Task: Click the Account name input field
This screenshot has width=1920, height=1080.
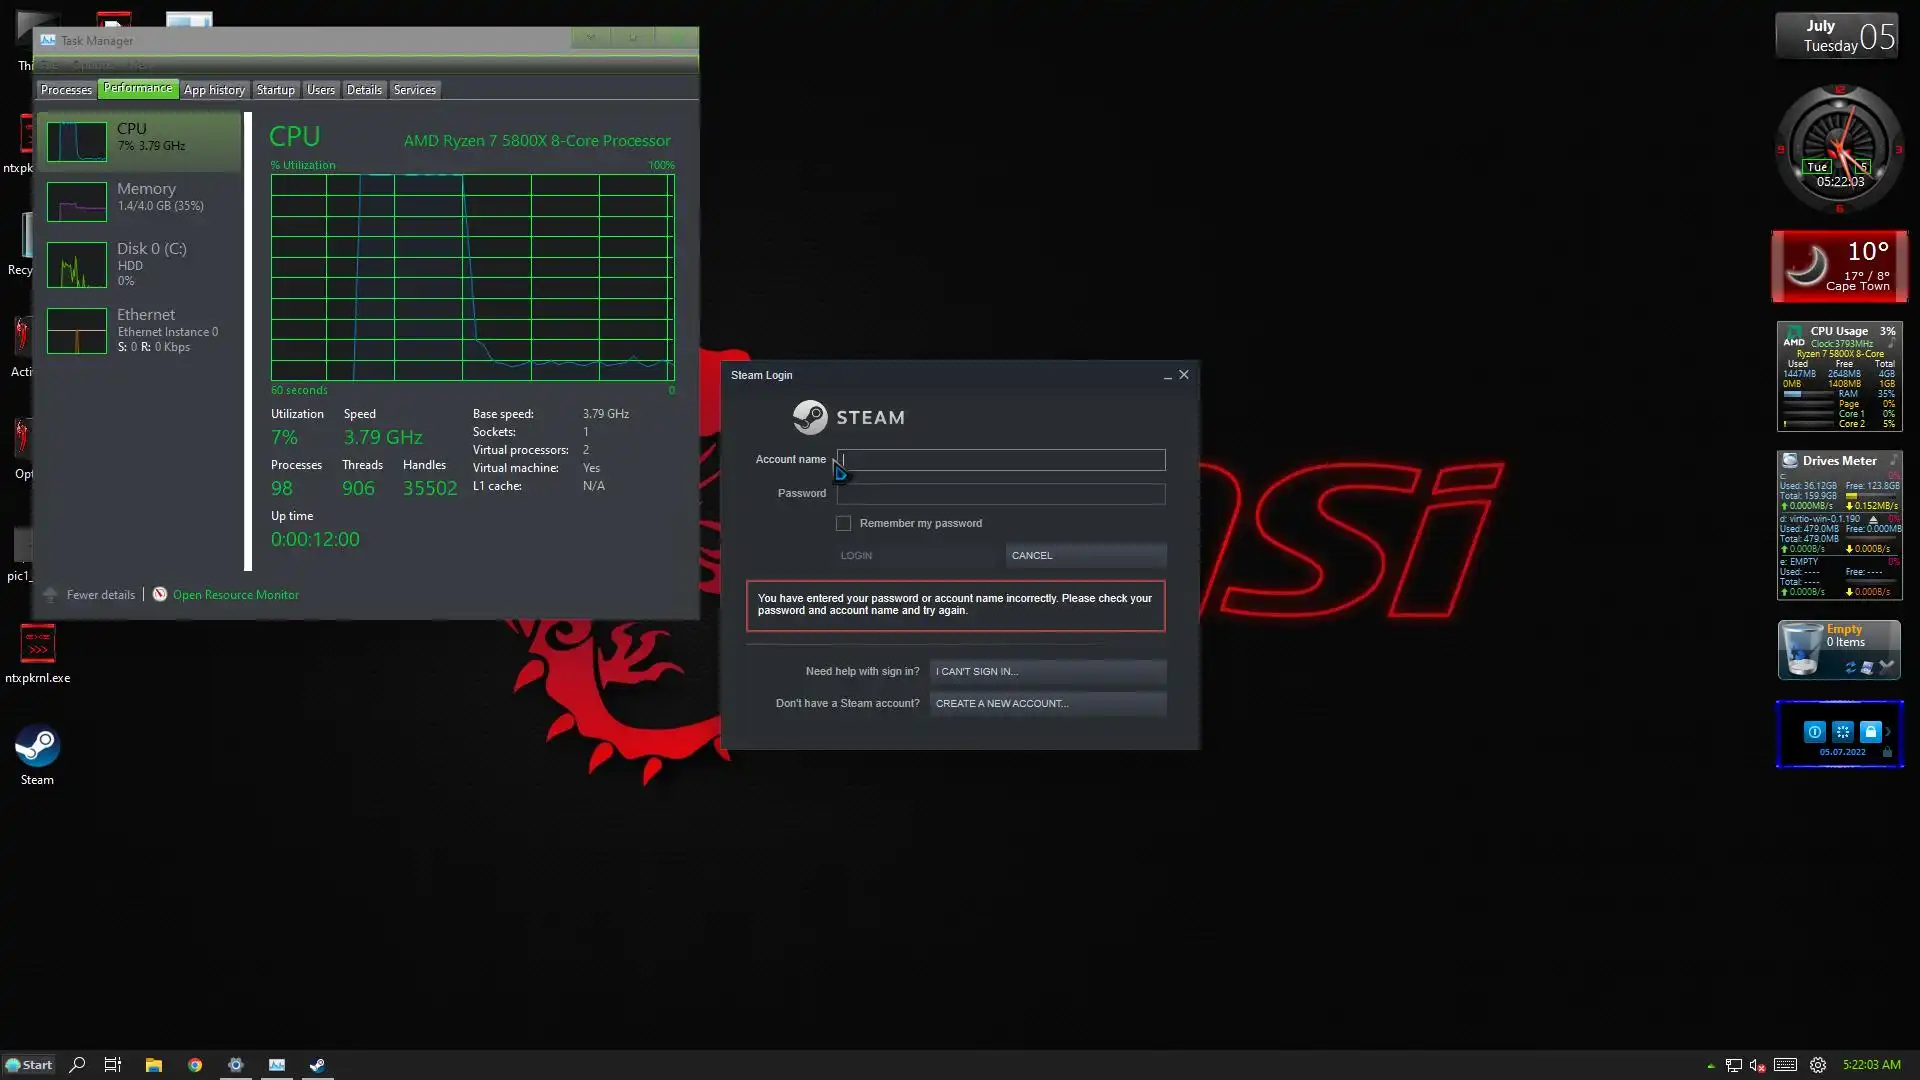Action: click(x=1001, y=460)
